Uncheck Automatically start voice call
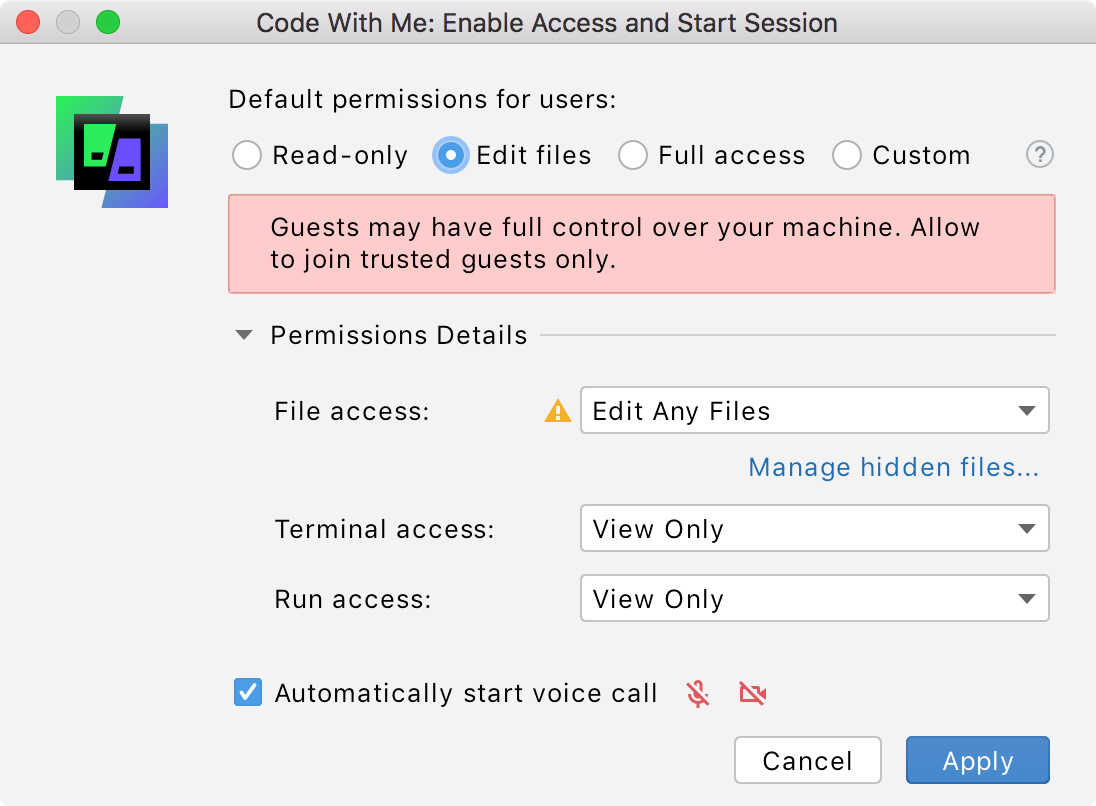This screenshot has width=1096, height=806. (x=247, y=691)
